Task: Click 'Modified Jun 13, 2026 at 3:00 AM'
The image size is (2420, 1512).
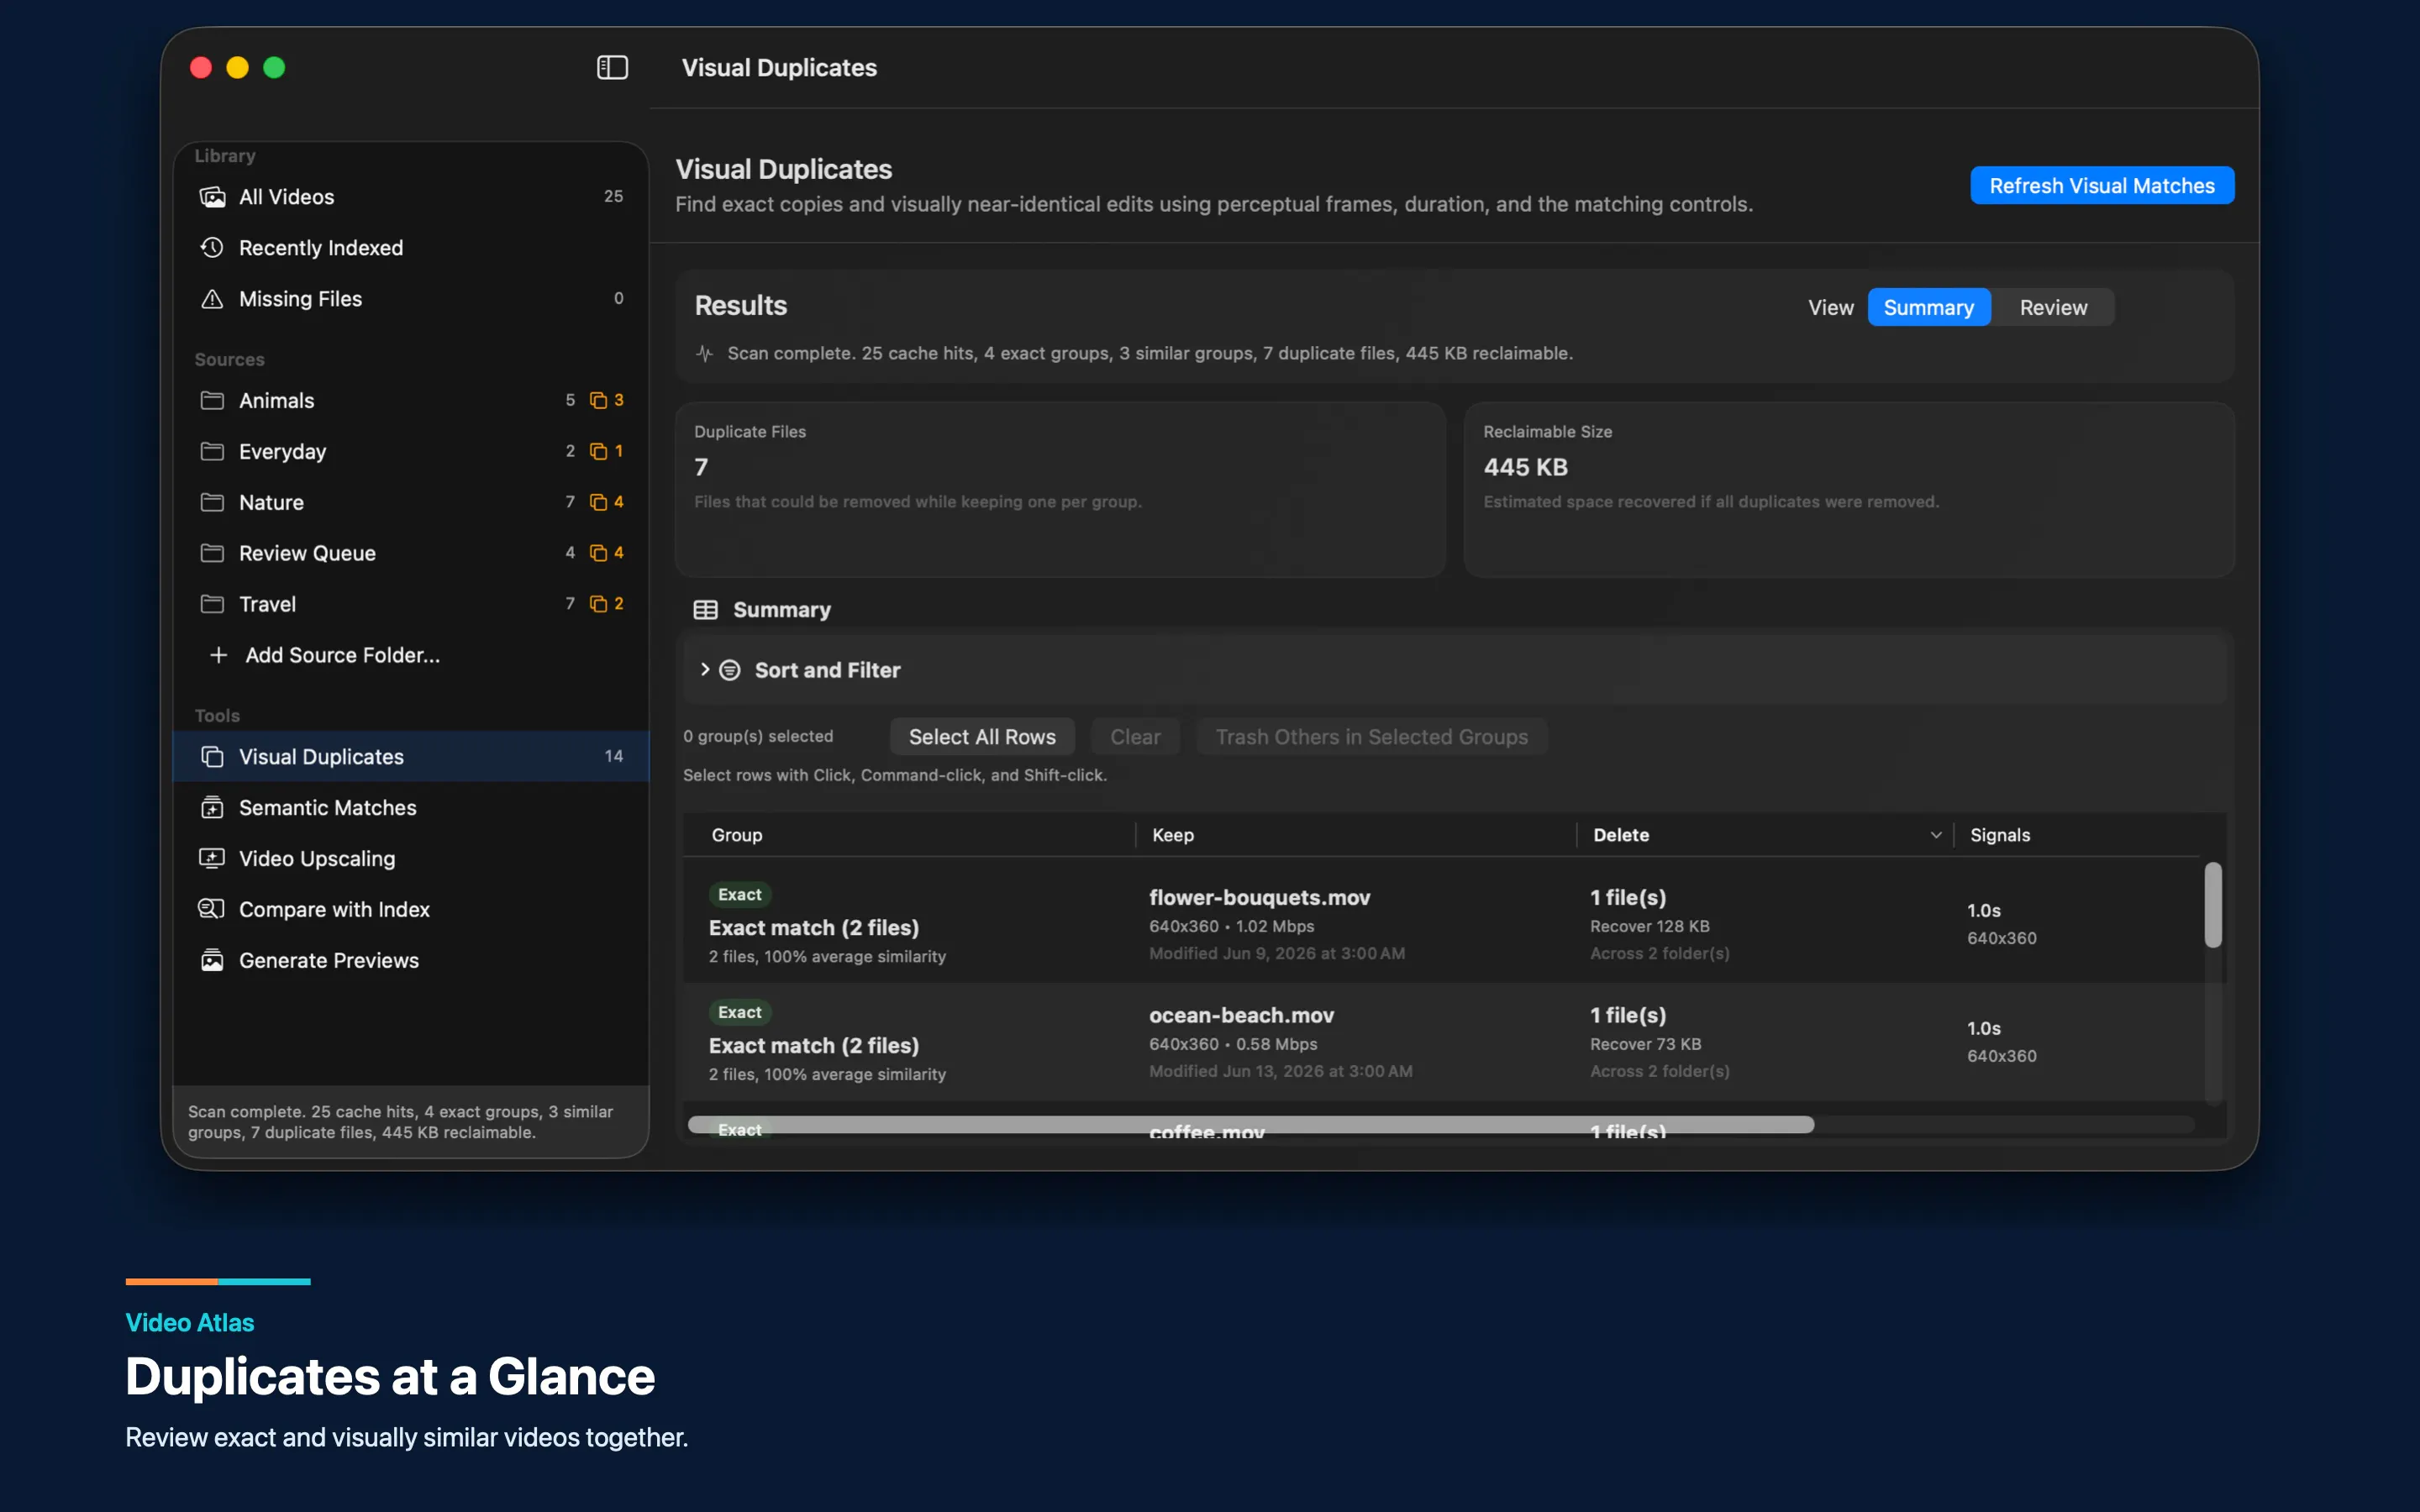Action: click(1280, 1071)
